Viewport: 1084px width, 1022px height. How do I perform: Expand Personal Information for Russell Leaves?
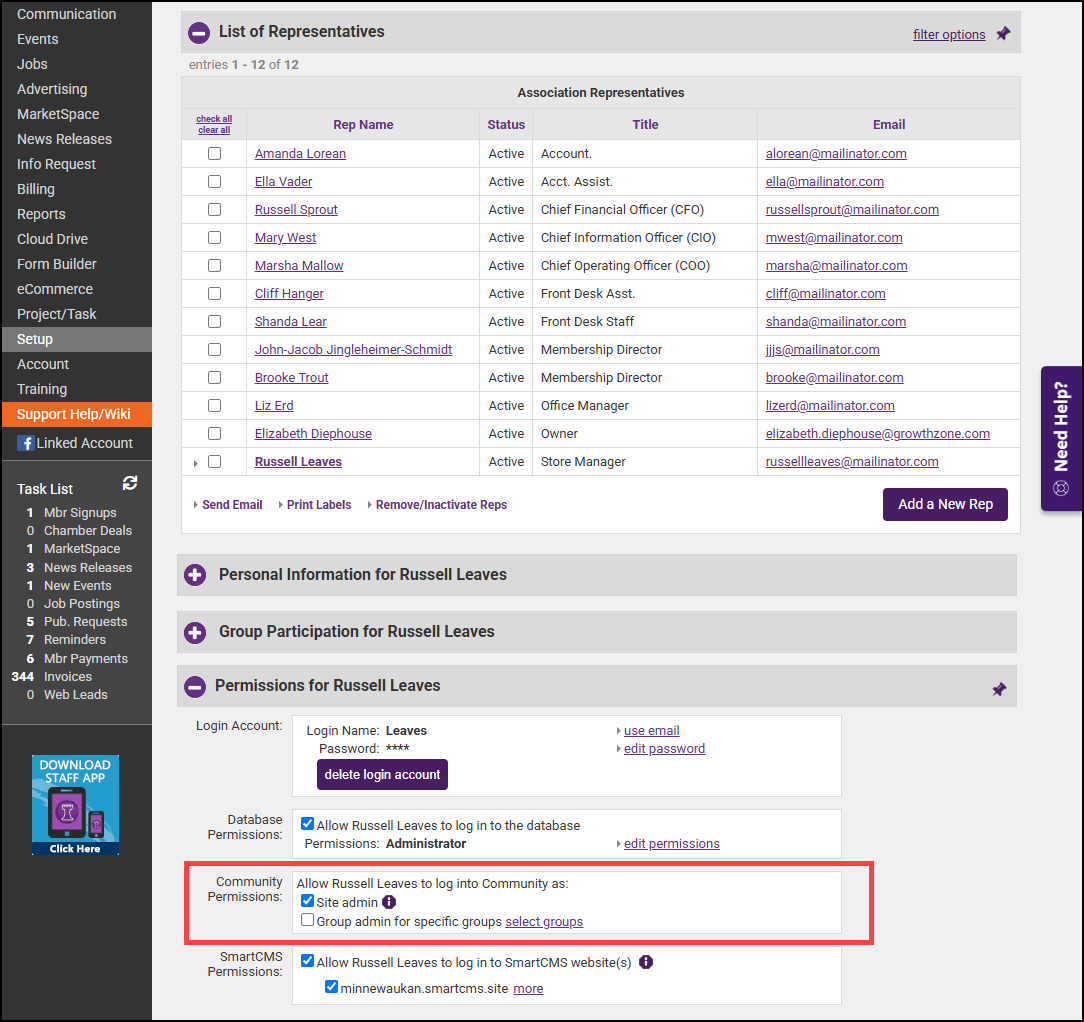[195, 575]
